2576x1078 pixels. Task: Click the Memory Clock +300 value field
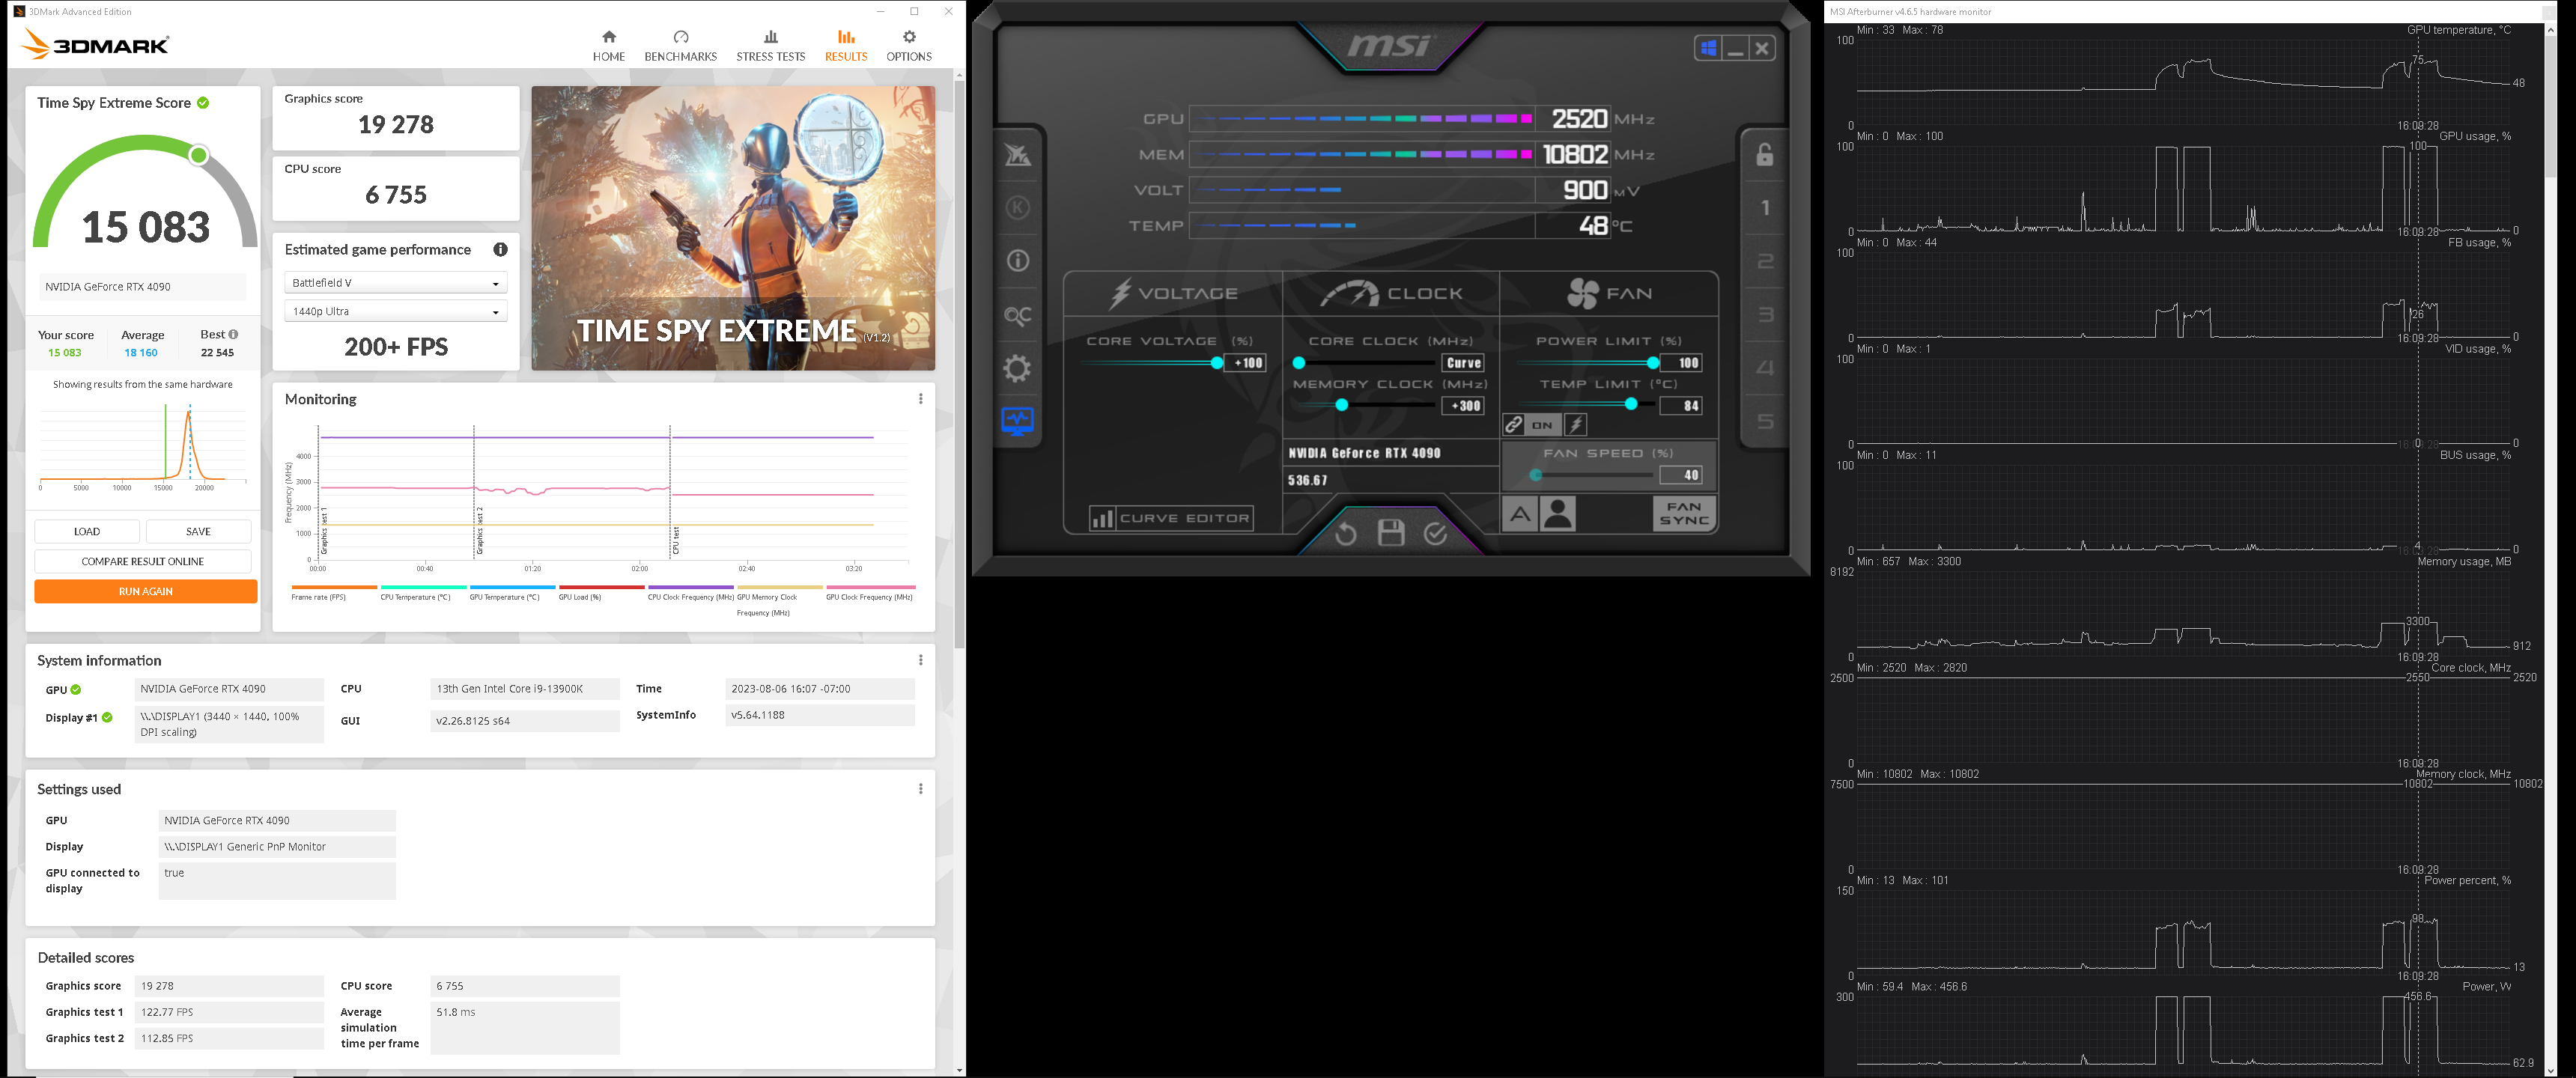[x=1463, y=406]
